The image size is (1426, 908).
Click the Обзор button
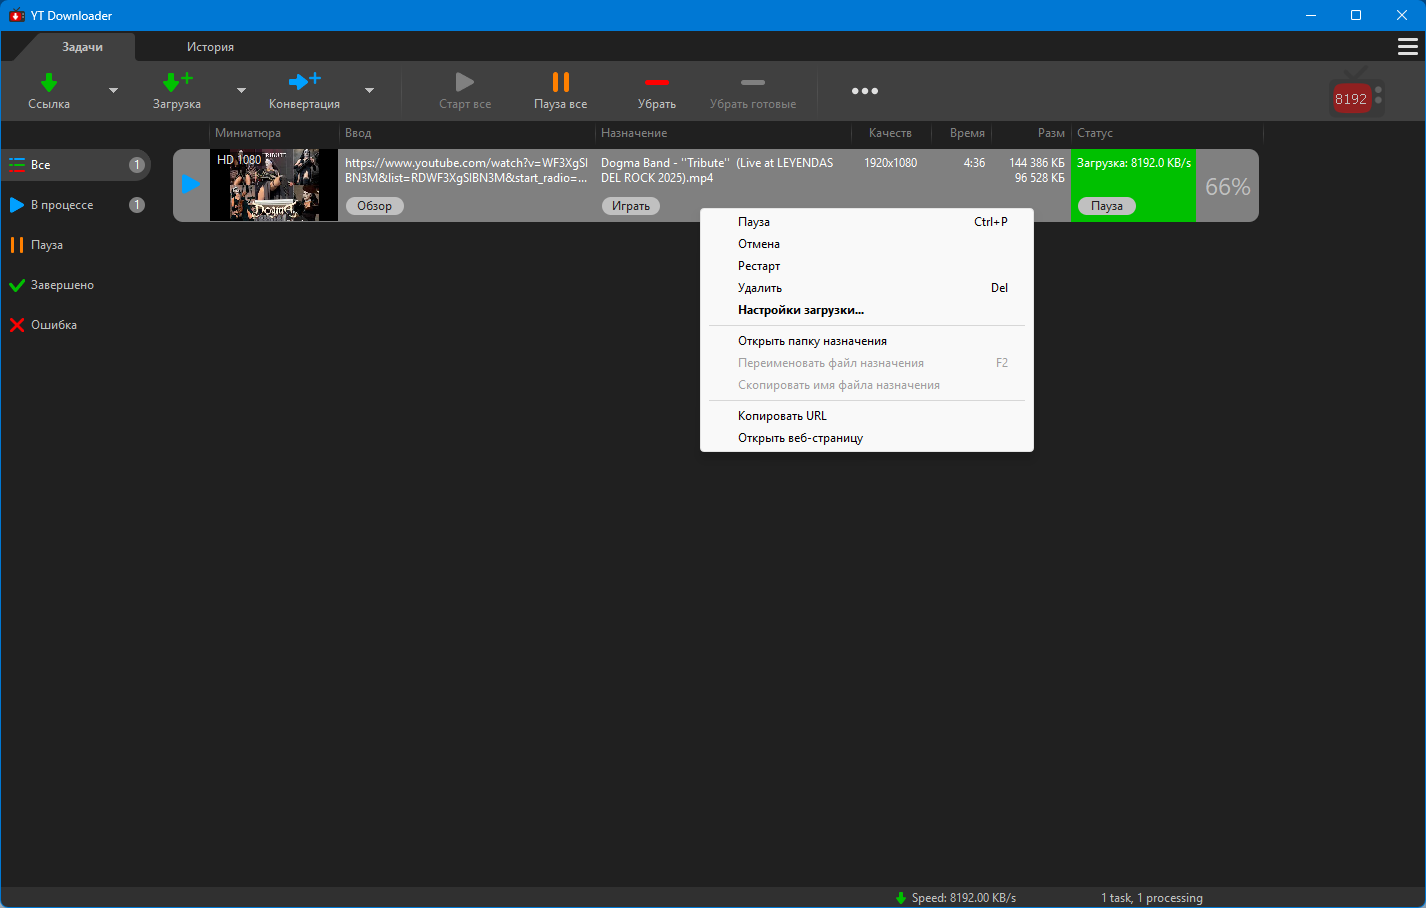click(x=375, y=206)
